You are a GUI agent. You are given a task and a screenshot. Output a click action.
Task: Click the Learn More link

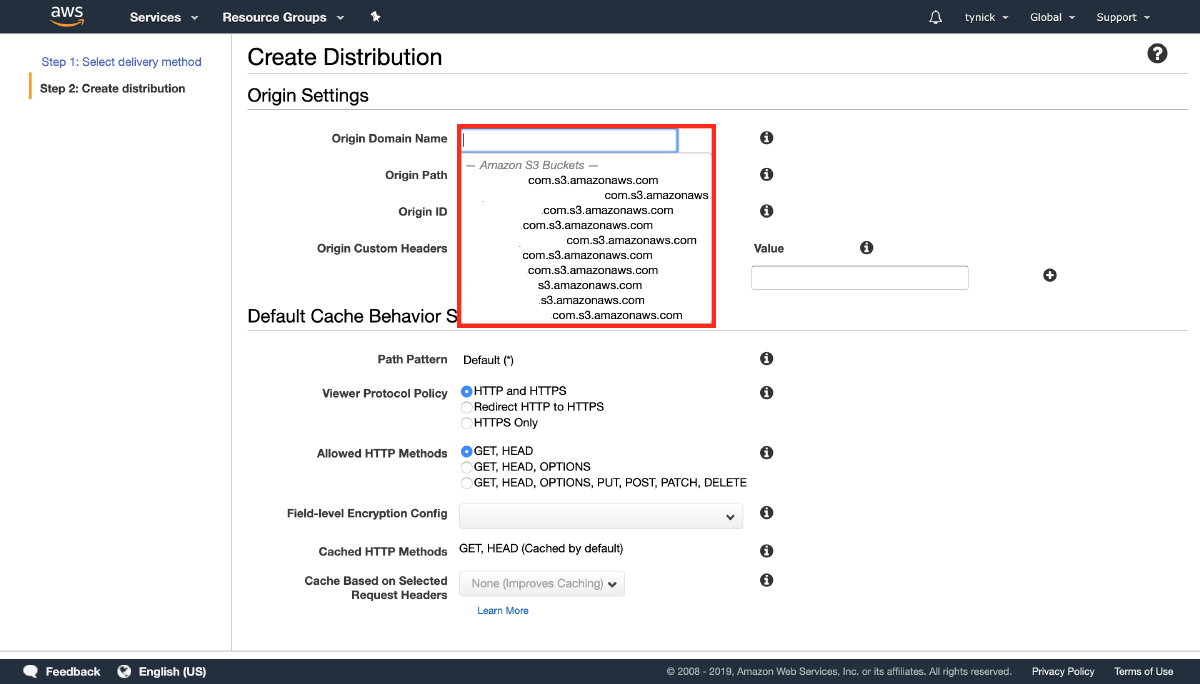(x=503, y=610)
